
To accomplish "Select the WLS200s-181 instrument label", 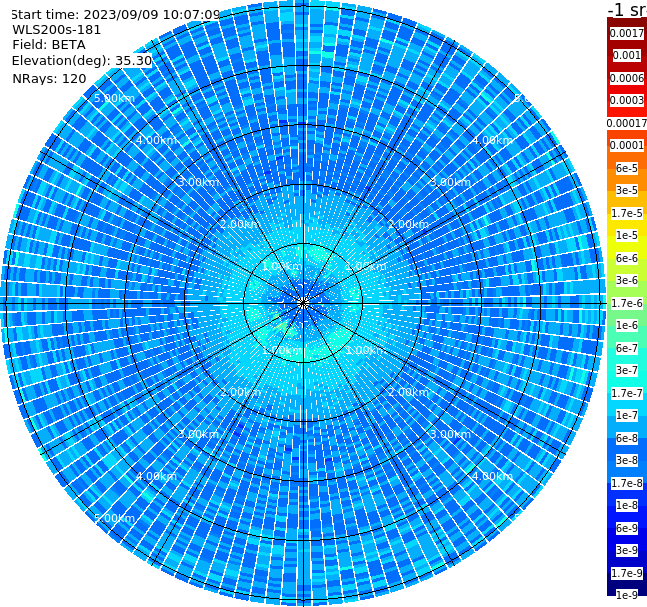I will tap(57, 30).
